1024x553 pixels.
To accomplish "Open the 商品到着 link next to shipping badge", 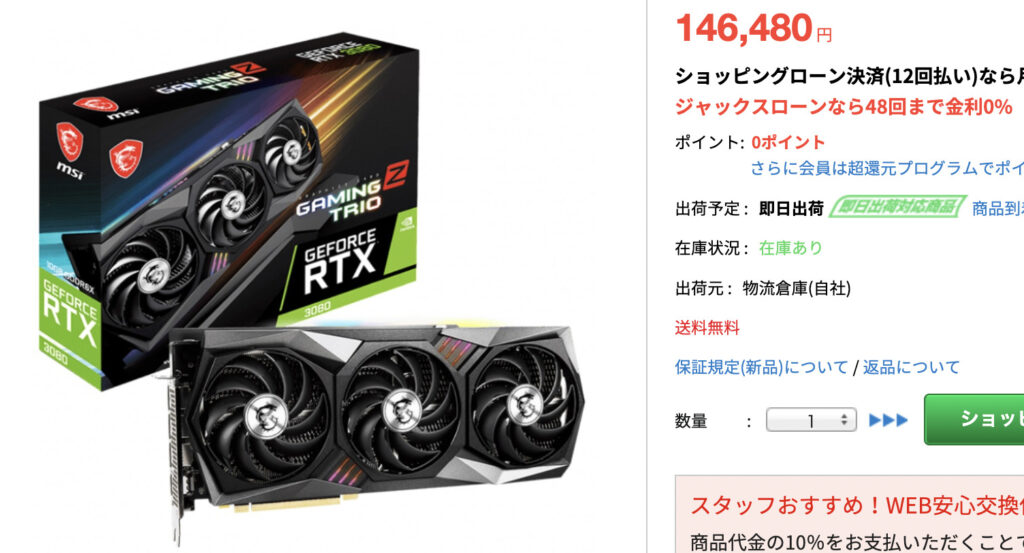I will 998,208.
